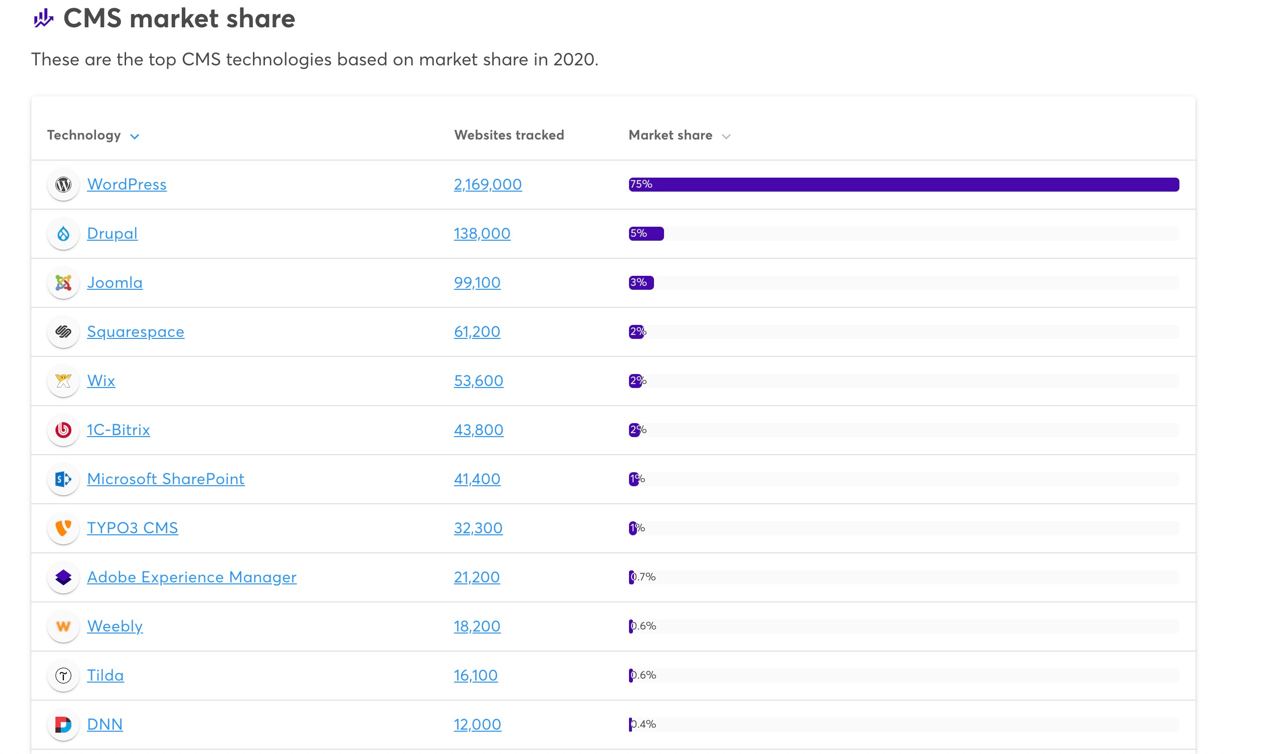Click the Adobe Experience Manager 0.7% value
This screenshot has height=754, width=1280.
click(644, 577)
